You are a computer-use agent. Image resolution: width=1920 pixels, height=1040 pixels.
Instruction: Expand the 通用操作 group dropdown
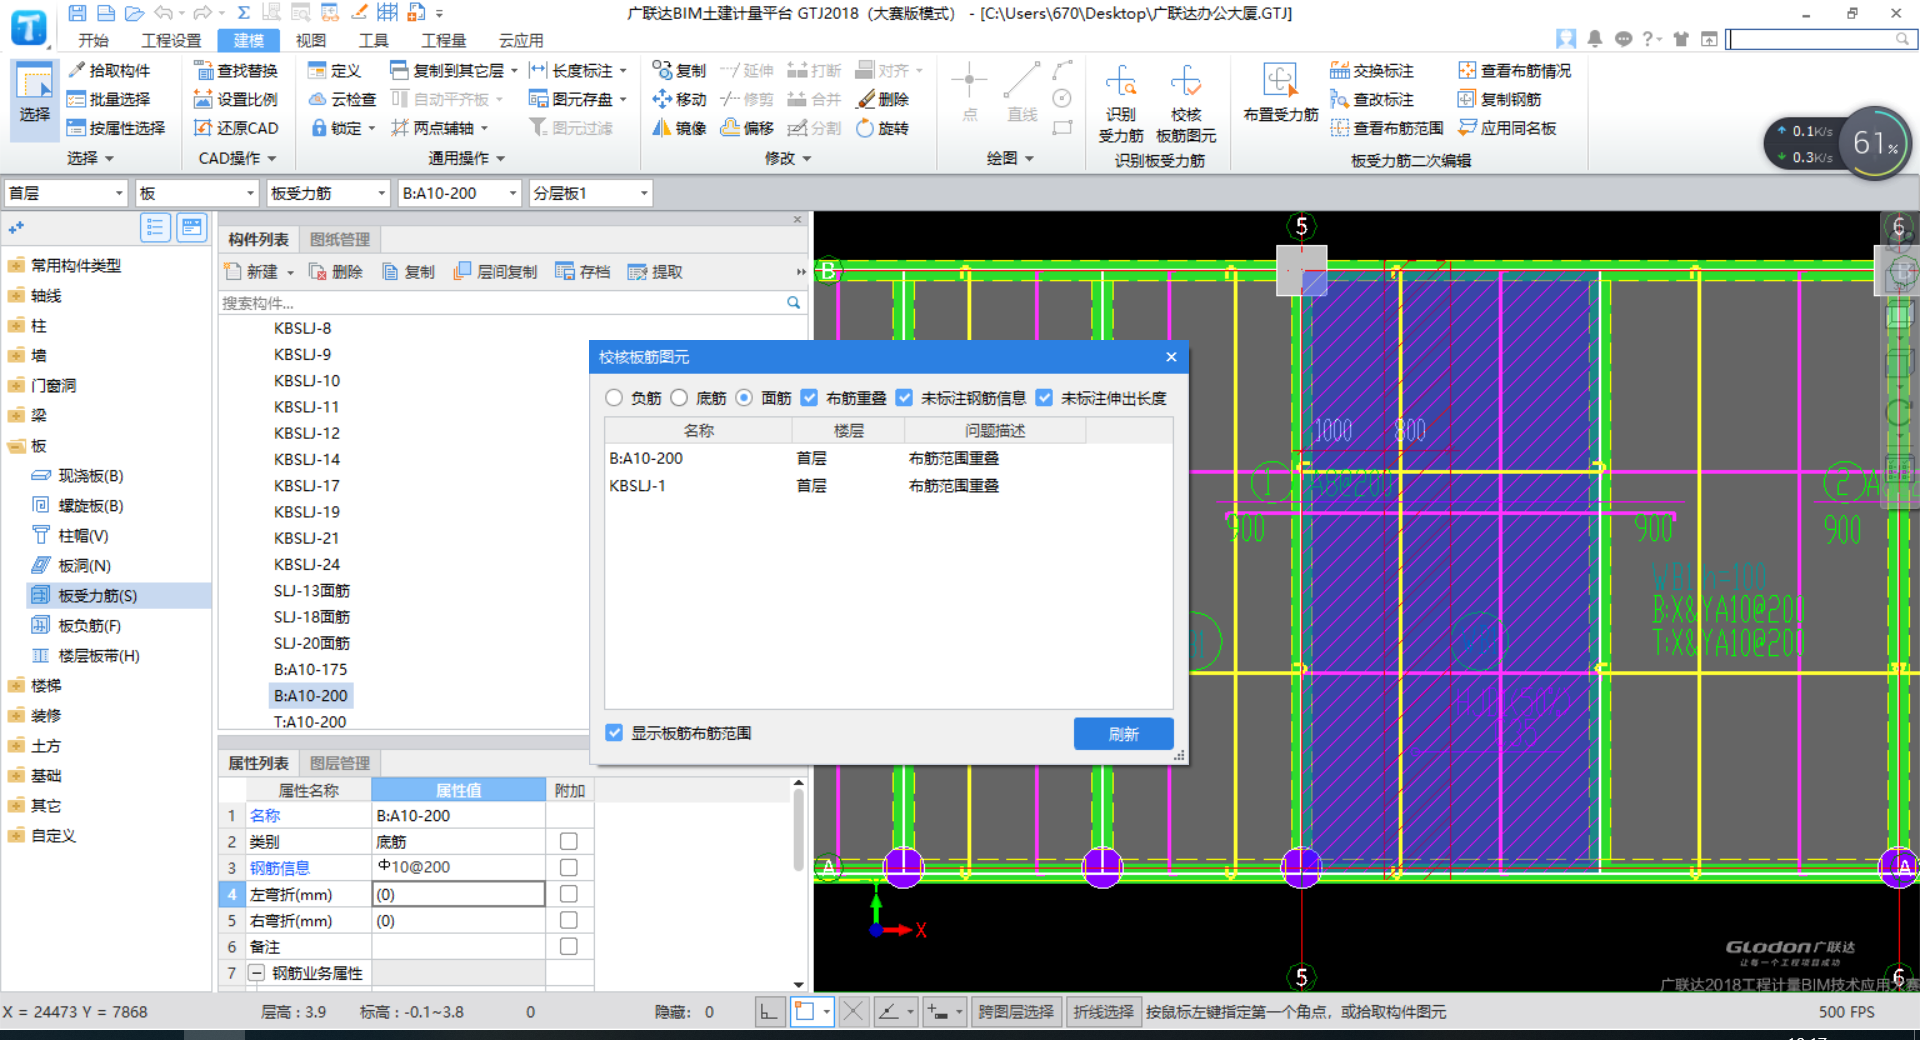(x=467, y=158)
